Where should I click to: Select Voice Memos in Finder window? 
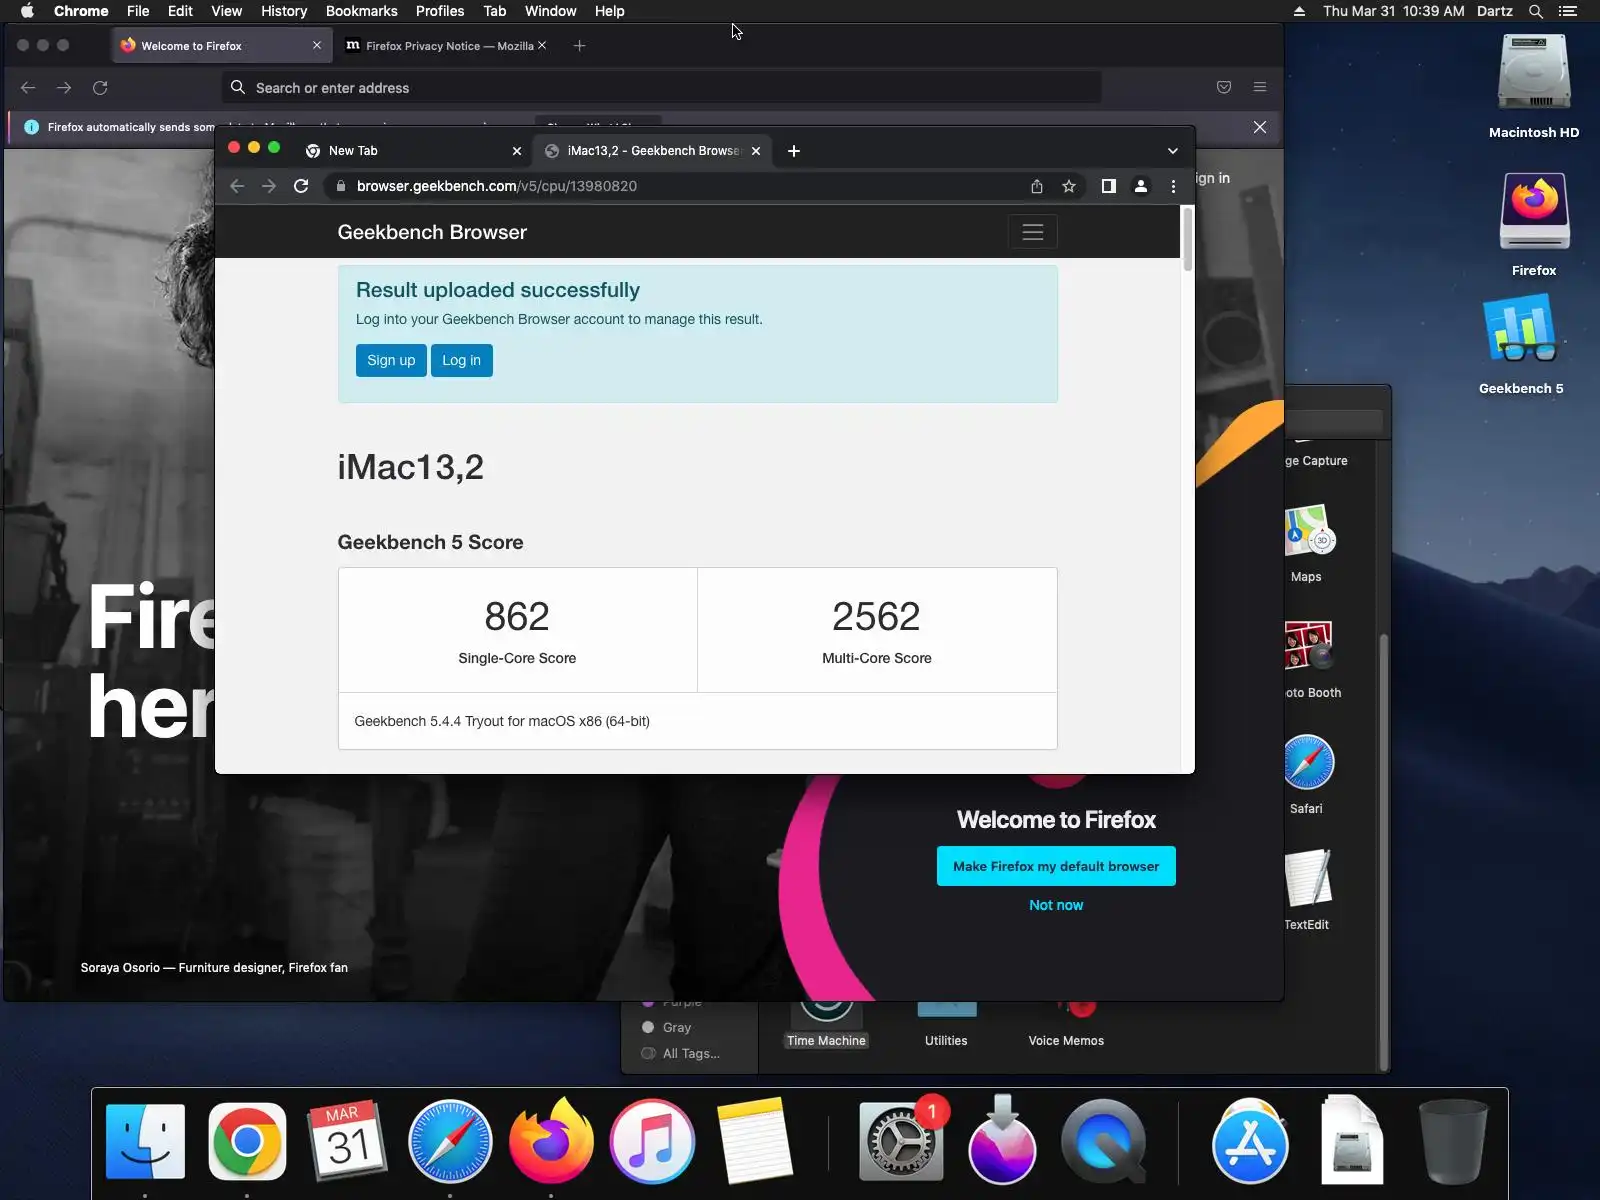(1066, 1025)
